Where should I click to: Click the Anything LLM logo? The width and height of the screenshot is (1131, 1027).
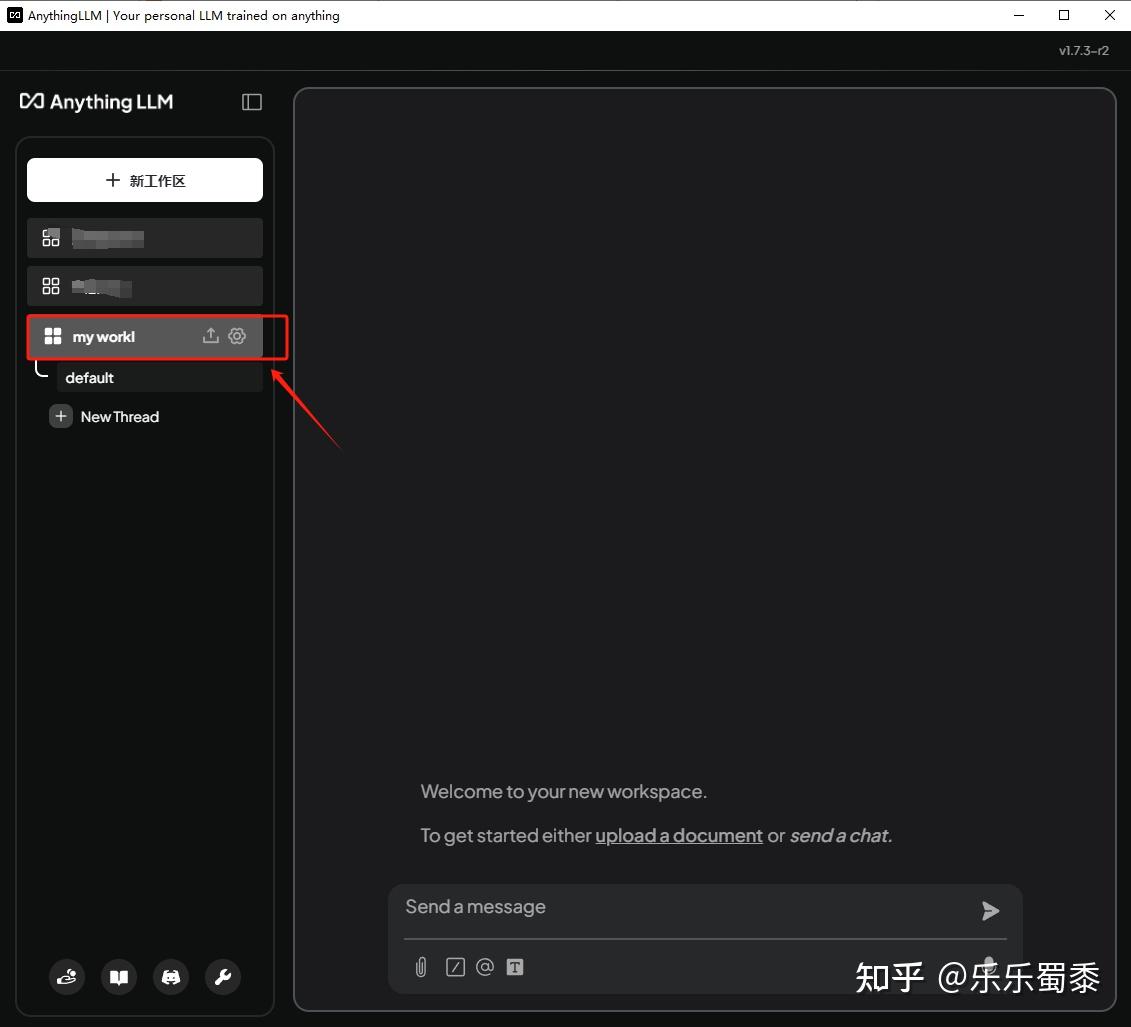97,102
